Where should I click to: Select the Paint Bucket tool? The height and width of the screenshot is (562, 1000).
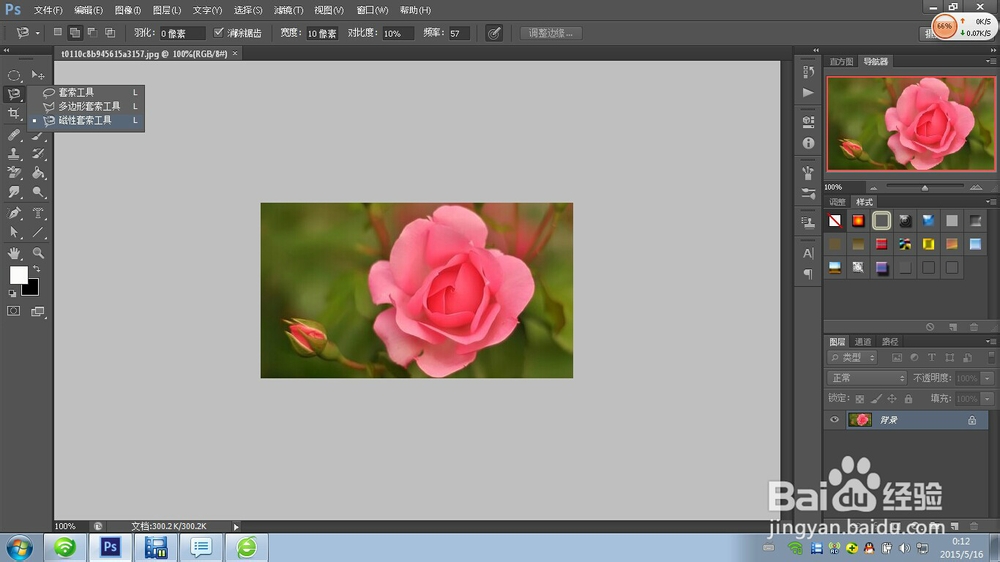pyautogui.click(x=38, y=173)
